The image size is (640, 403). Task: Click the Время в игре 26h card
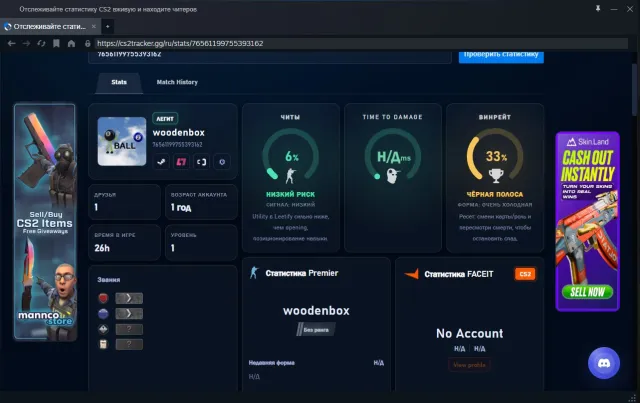click(x=124, y=242)
